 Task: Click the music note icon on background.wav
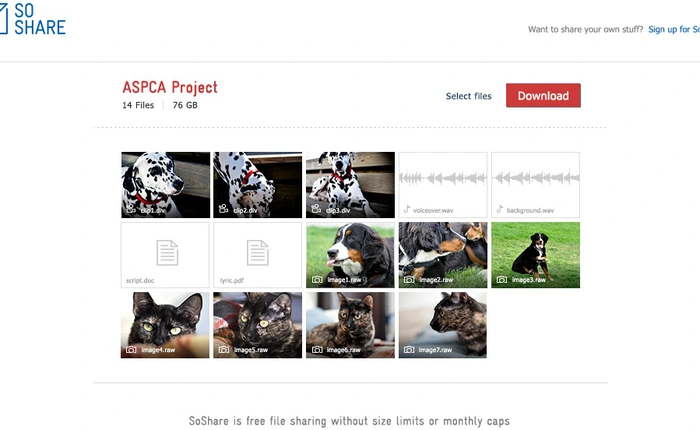pos(500,209)
